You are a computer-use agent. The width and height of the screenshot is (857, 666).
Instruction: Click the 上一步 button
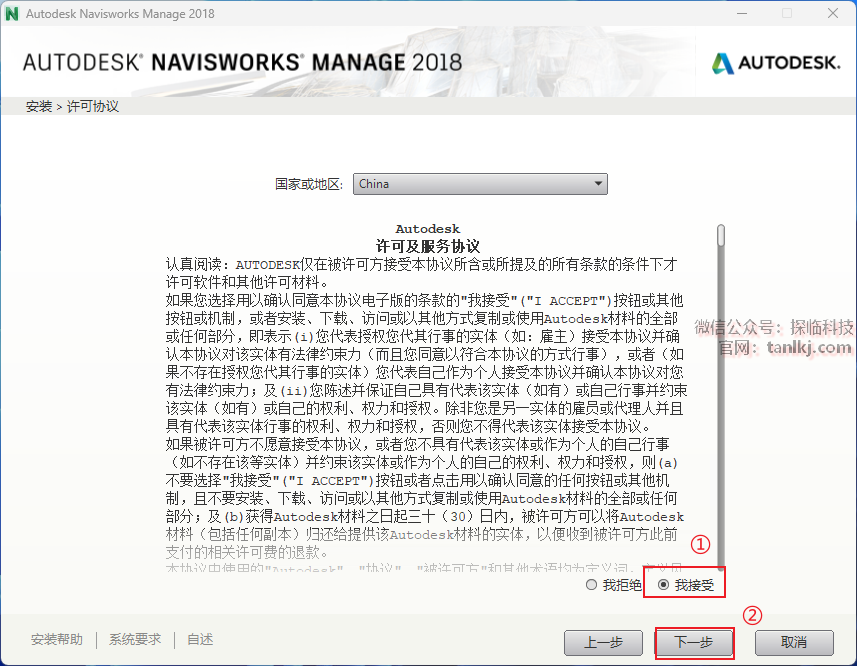click(603, 643)
